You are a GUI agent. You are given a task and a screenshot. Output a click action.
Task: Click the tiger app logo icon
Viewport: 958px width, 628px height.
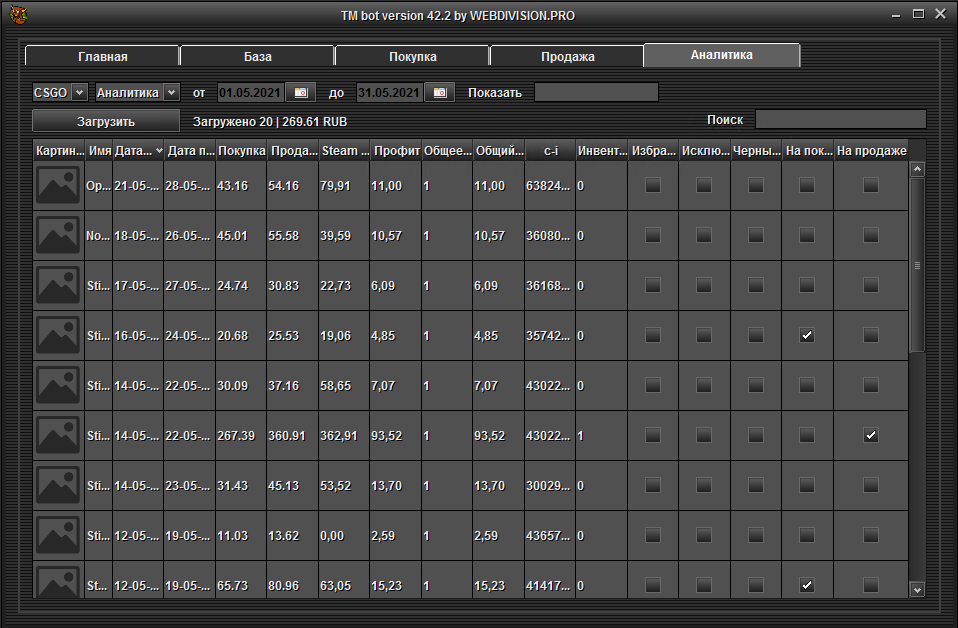[18, 15]
